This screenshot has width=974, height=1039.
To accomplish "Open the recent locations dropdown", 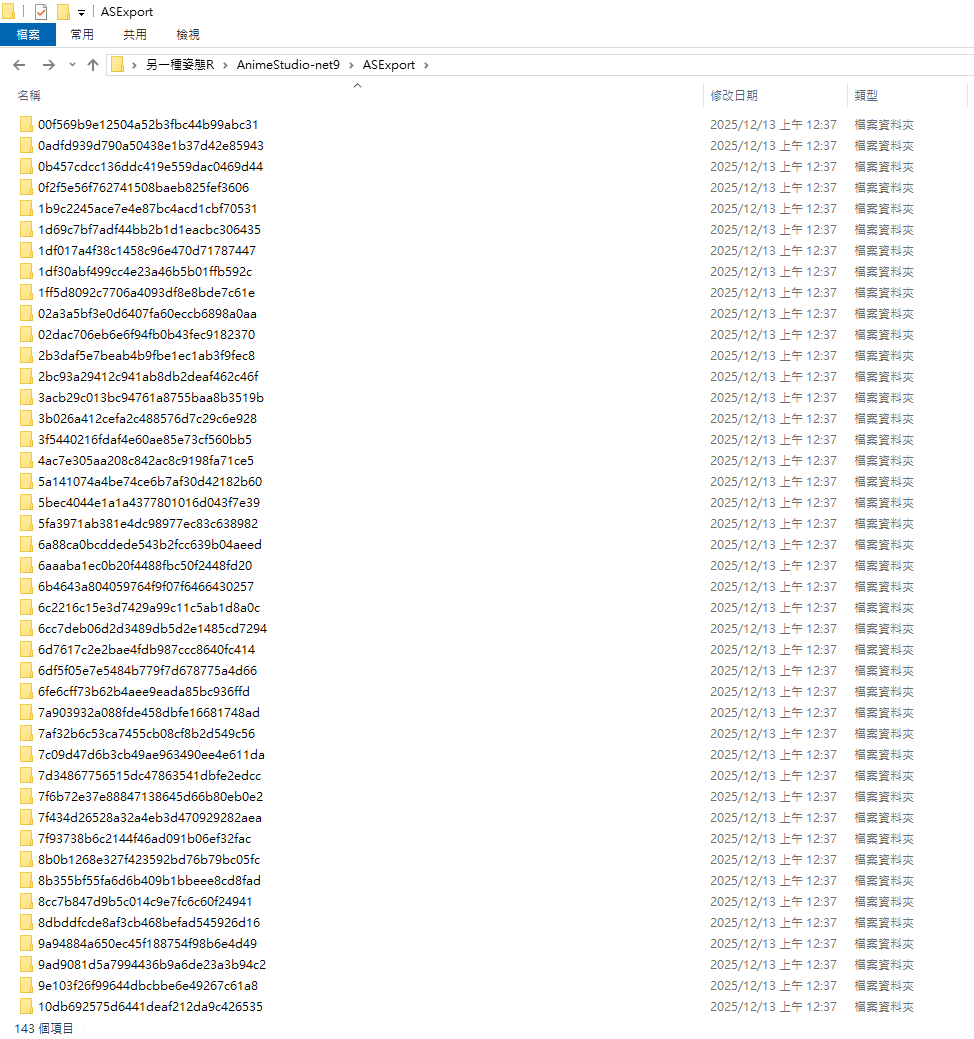I will pos(72,65).
